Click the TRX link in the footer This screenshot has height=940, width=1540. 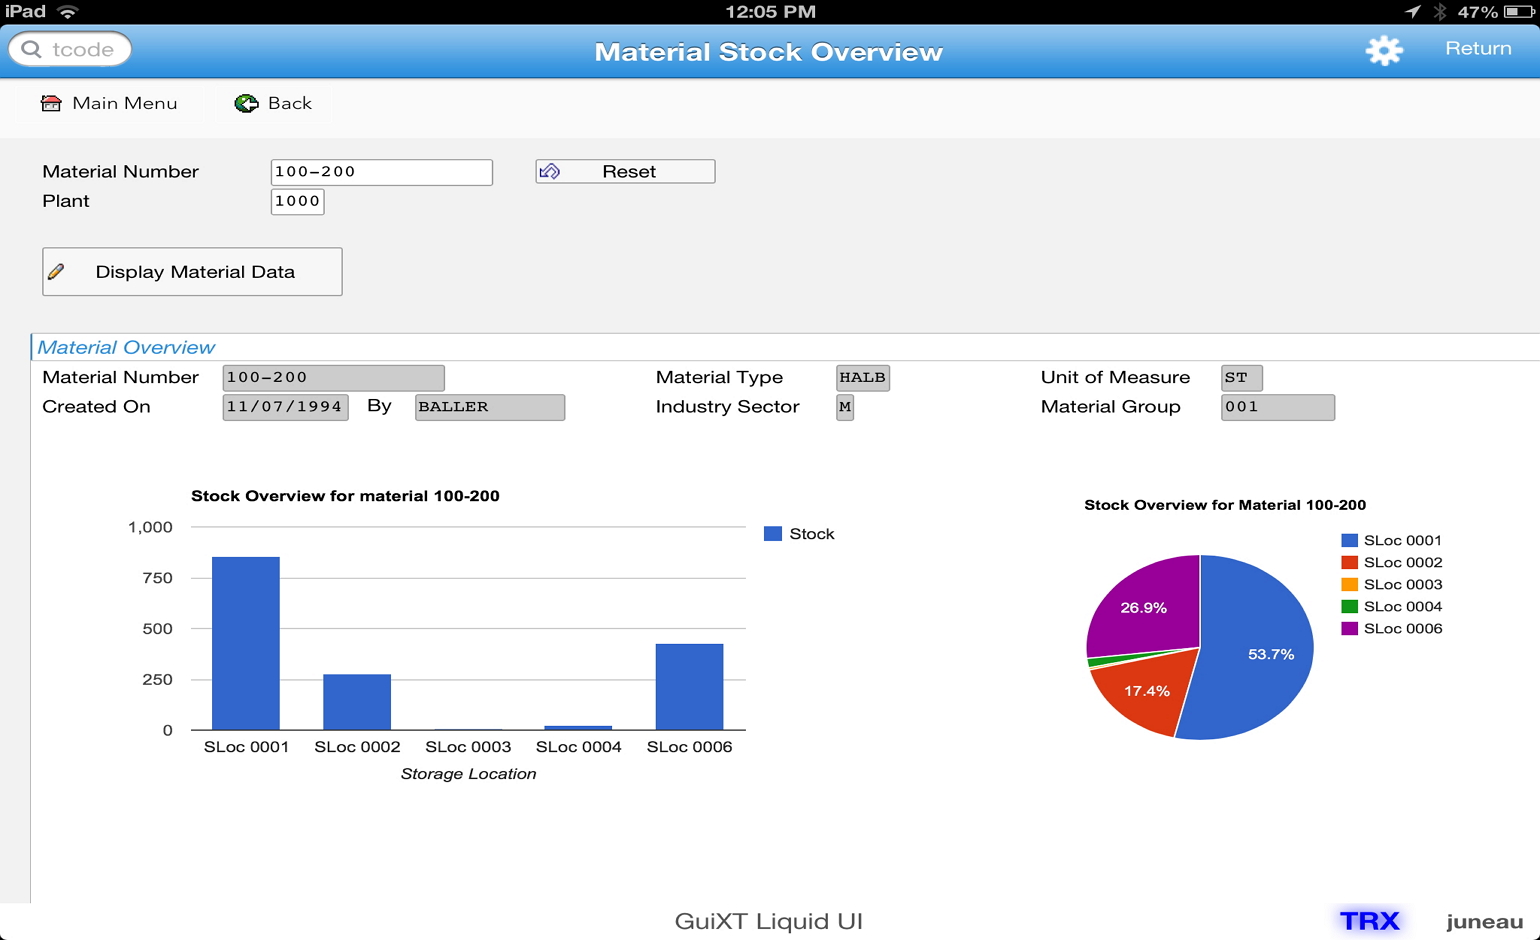click(1369, 920)
